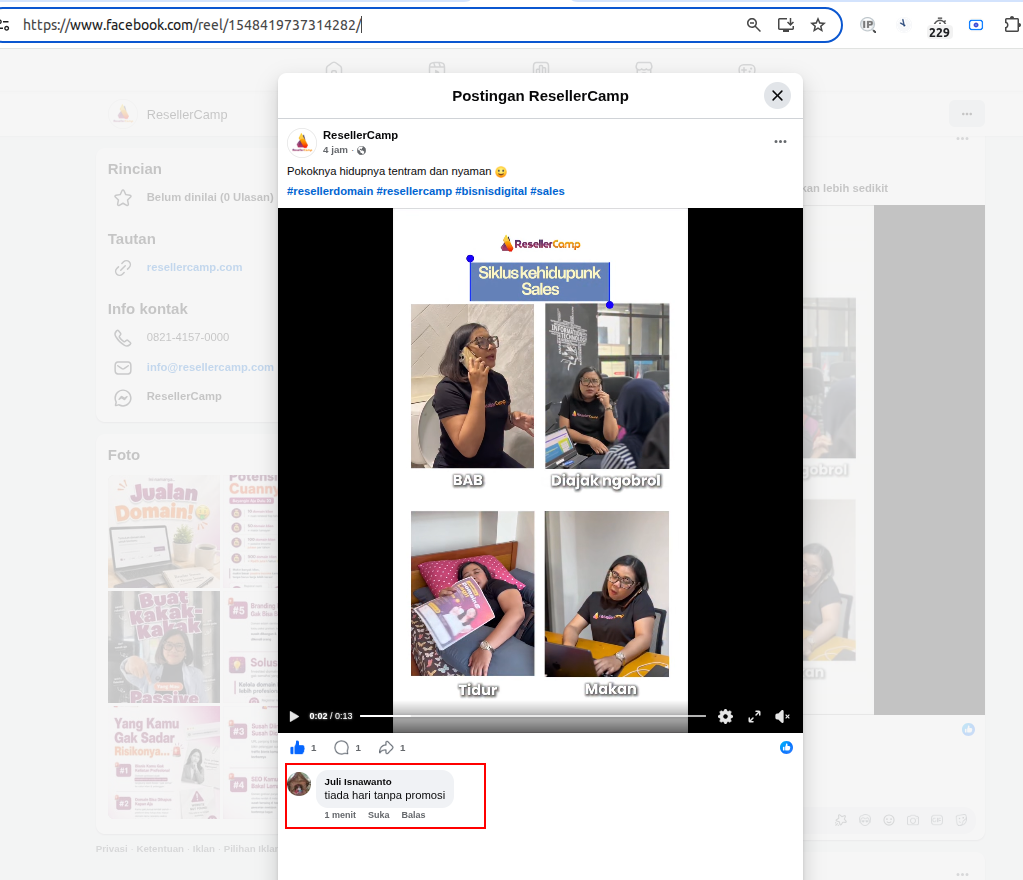Click ResellerCamp page name in background header
Viewport: 1023px width, 880px height.
187,115
